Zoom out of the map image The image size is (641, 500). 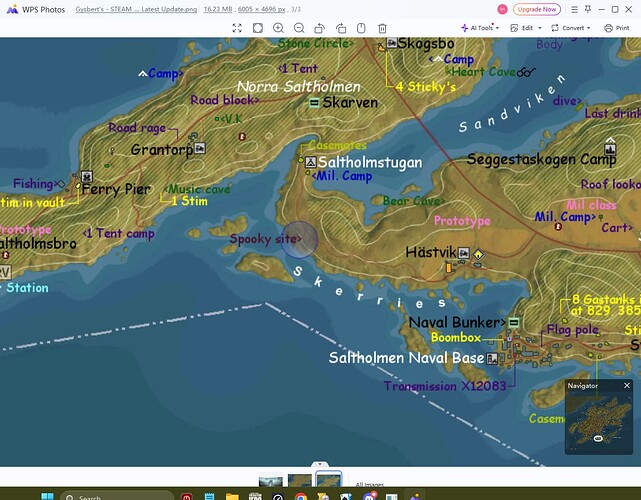(x=299, y=28)
